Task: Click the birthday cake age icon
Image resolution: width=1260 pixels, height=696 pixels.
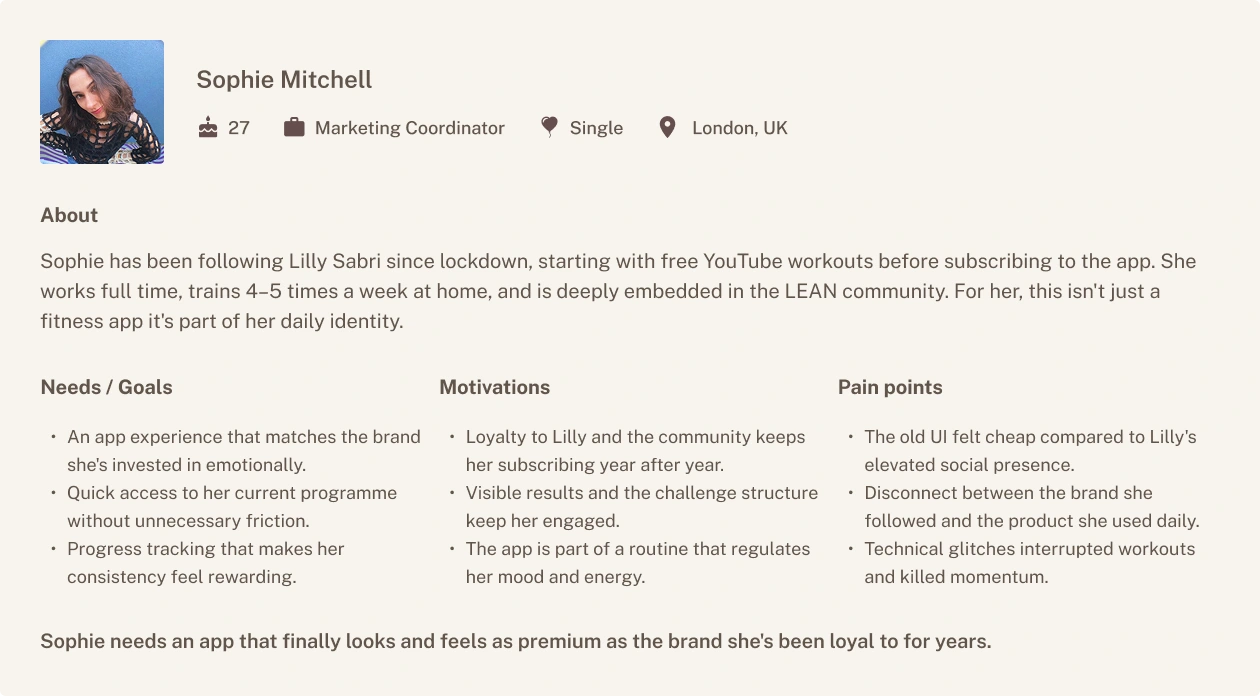Action: [x=208, y=127]
